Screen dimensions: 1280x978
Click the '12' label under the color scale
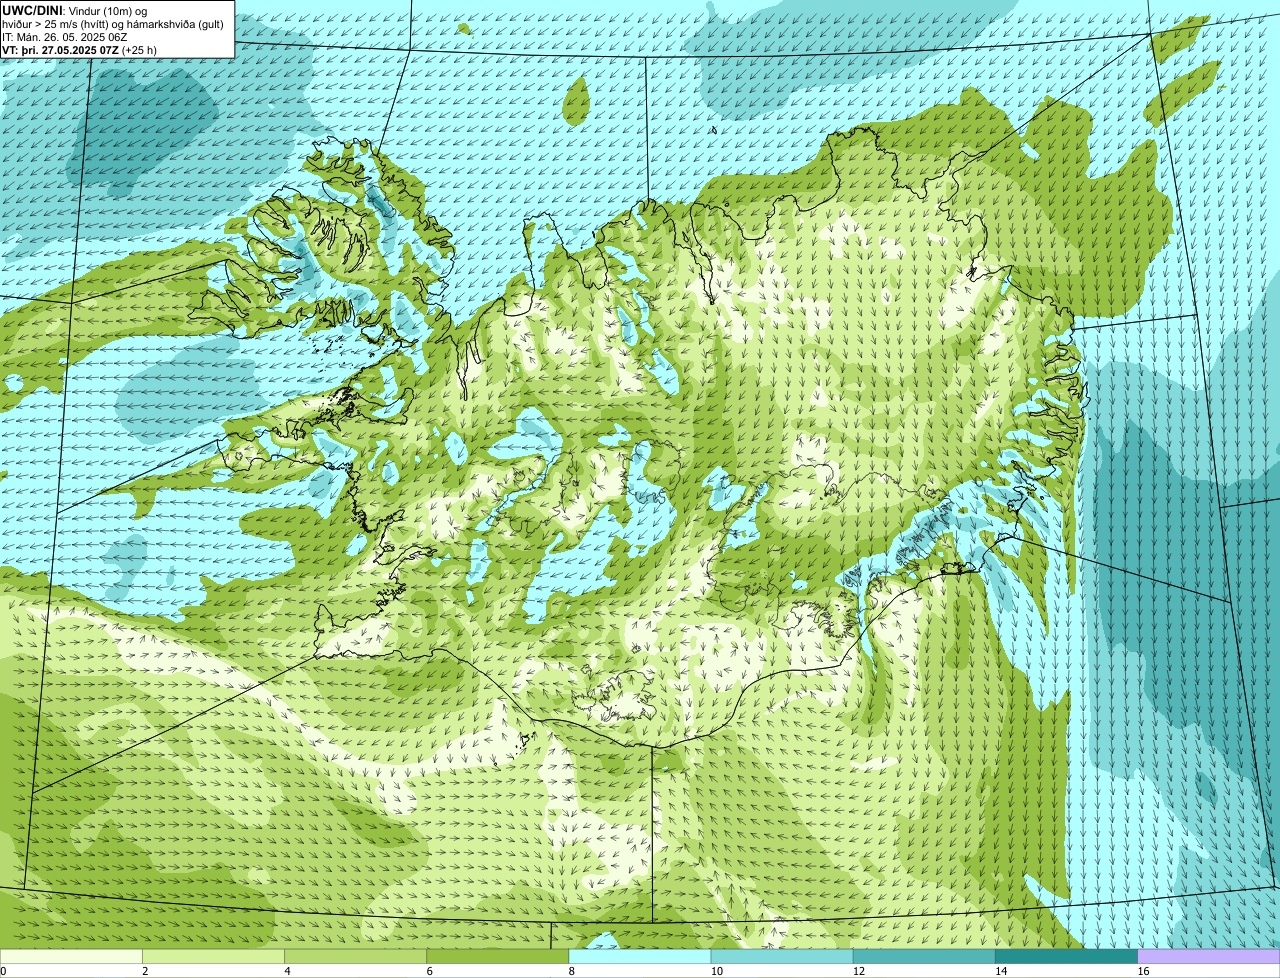point(858,971)
